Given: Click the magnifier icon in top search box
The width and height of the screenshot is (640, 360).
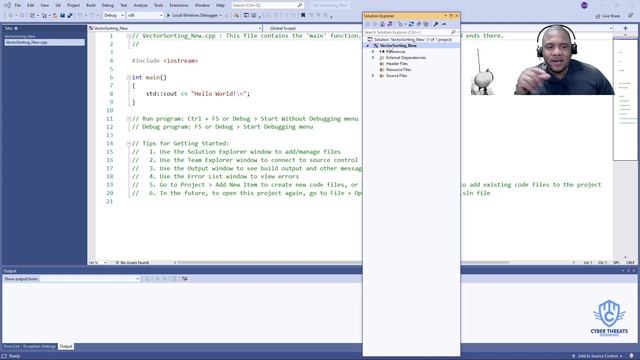Looking at the screenshot, I should pos(300,5).
